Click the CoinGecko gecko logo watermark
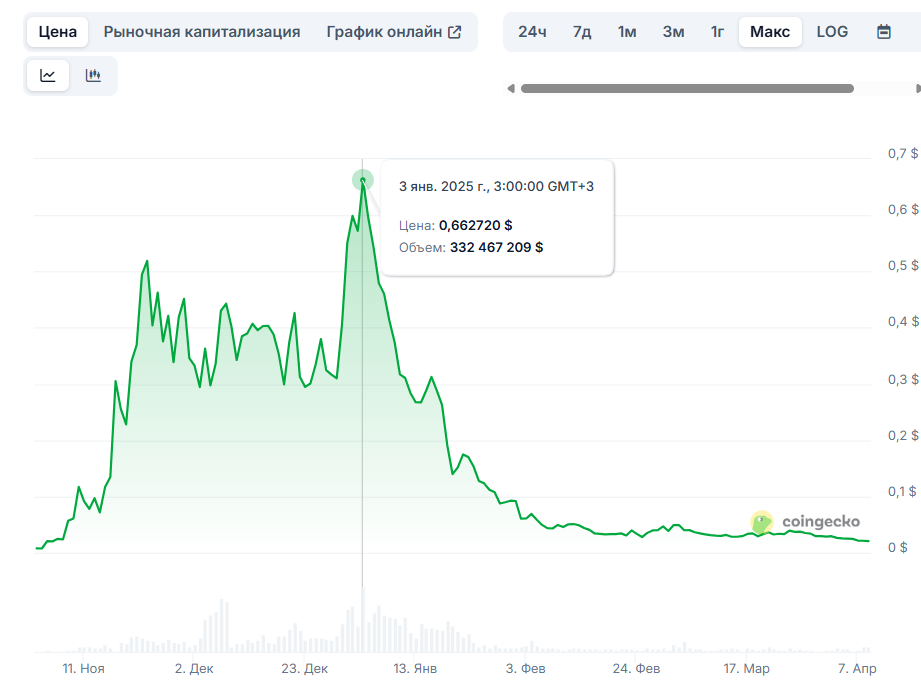 click(x=762, y=522)
